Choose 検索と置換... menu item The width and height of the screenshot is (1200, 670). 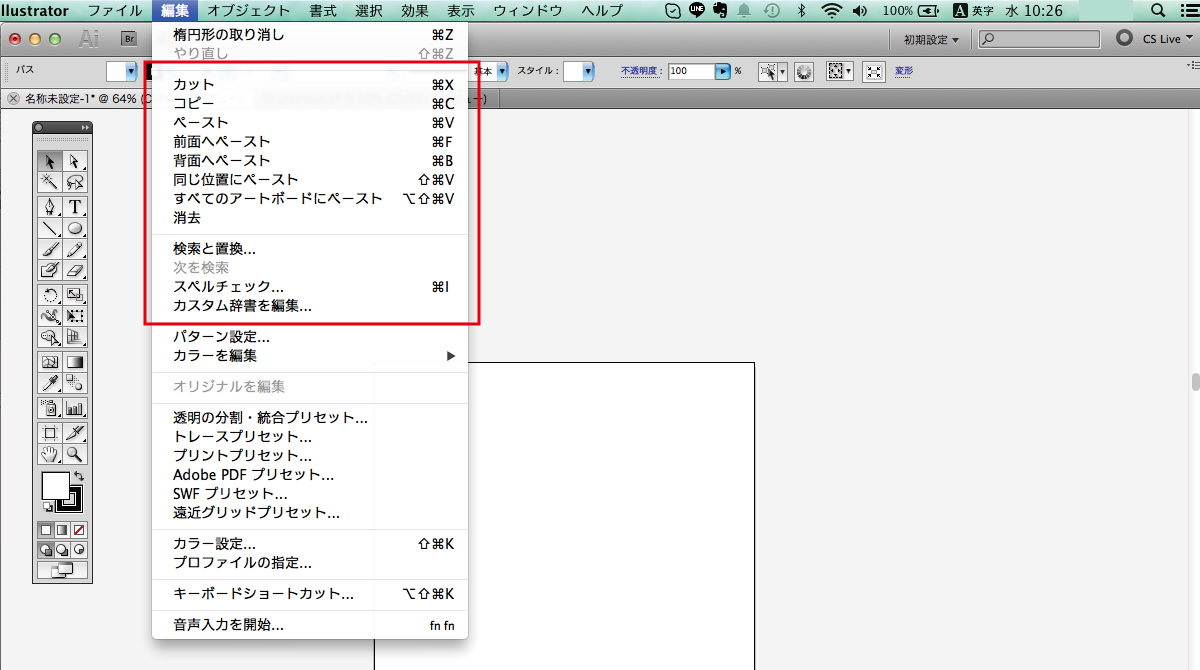310,249
